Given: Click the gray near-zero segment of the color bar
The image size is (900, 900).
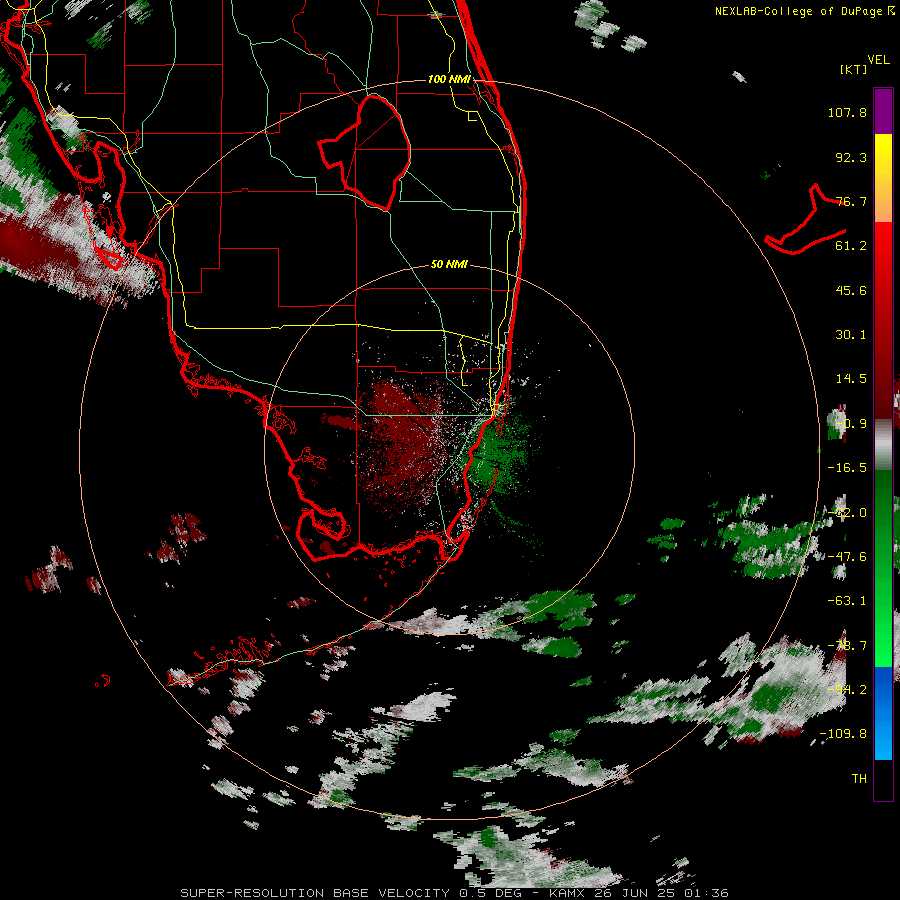Looking at the screenshot, I should [883, 445].
